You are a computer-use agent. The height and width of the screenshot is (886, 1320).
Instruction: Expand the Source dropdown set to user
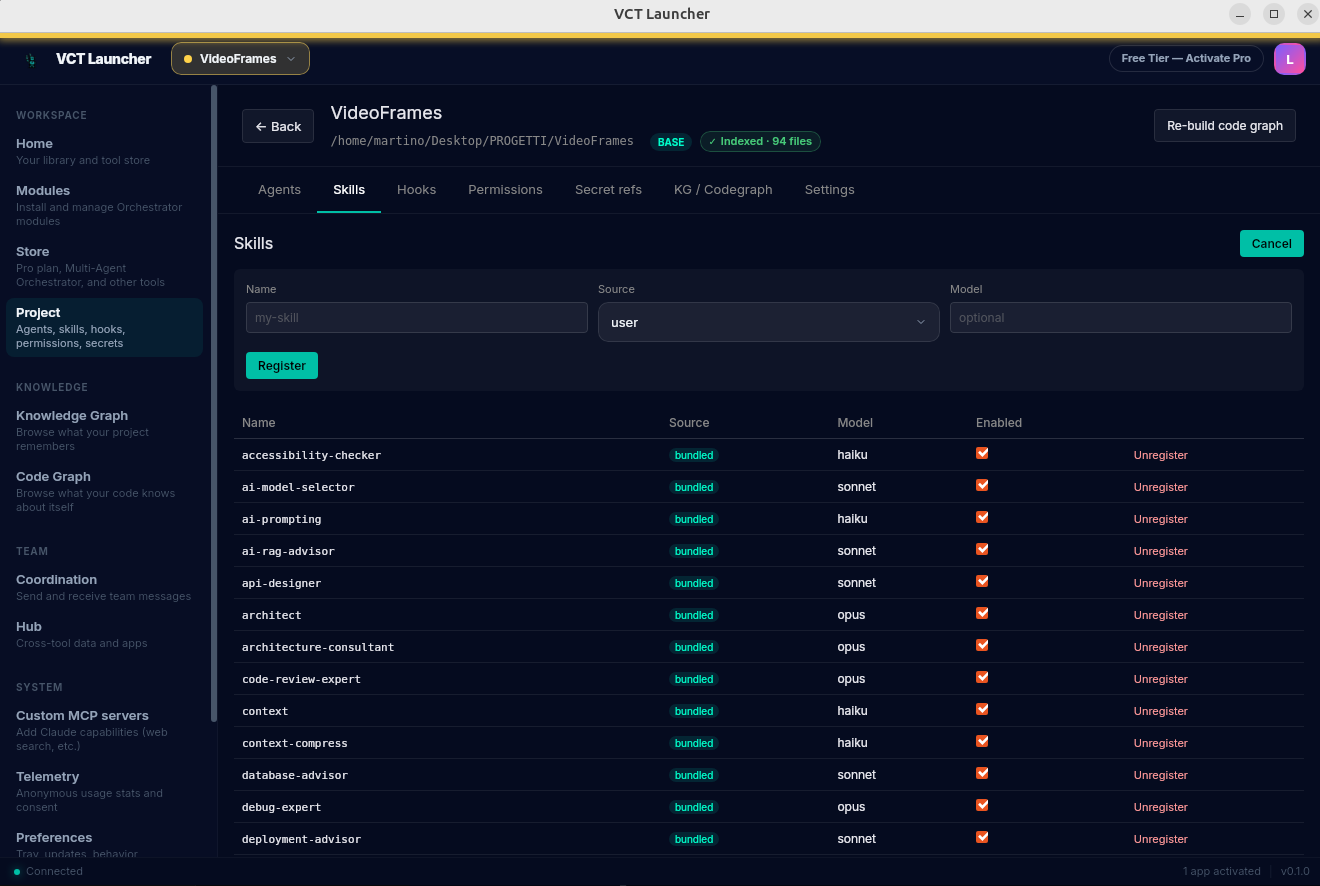click(x=768, y=322)
